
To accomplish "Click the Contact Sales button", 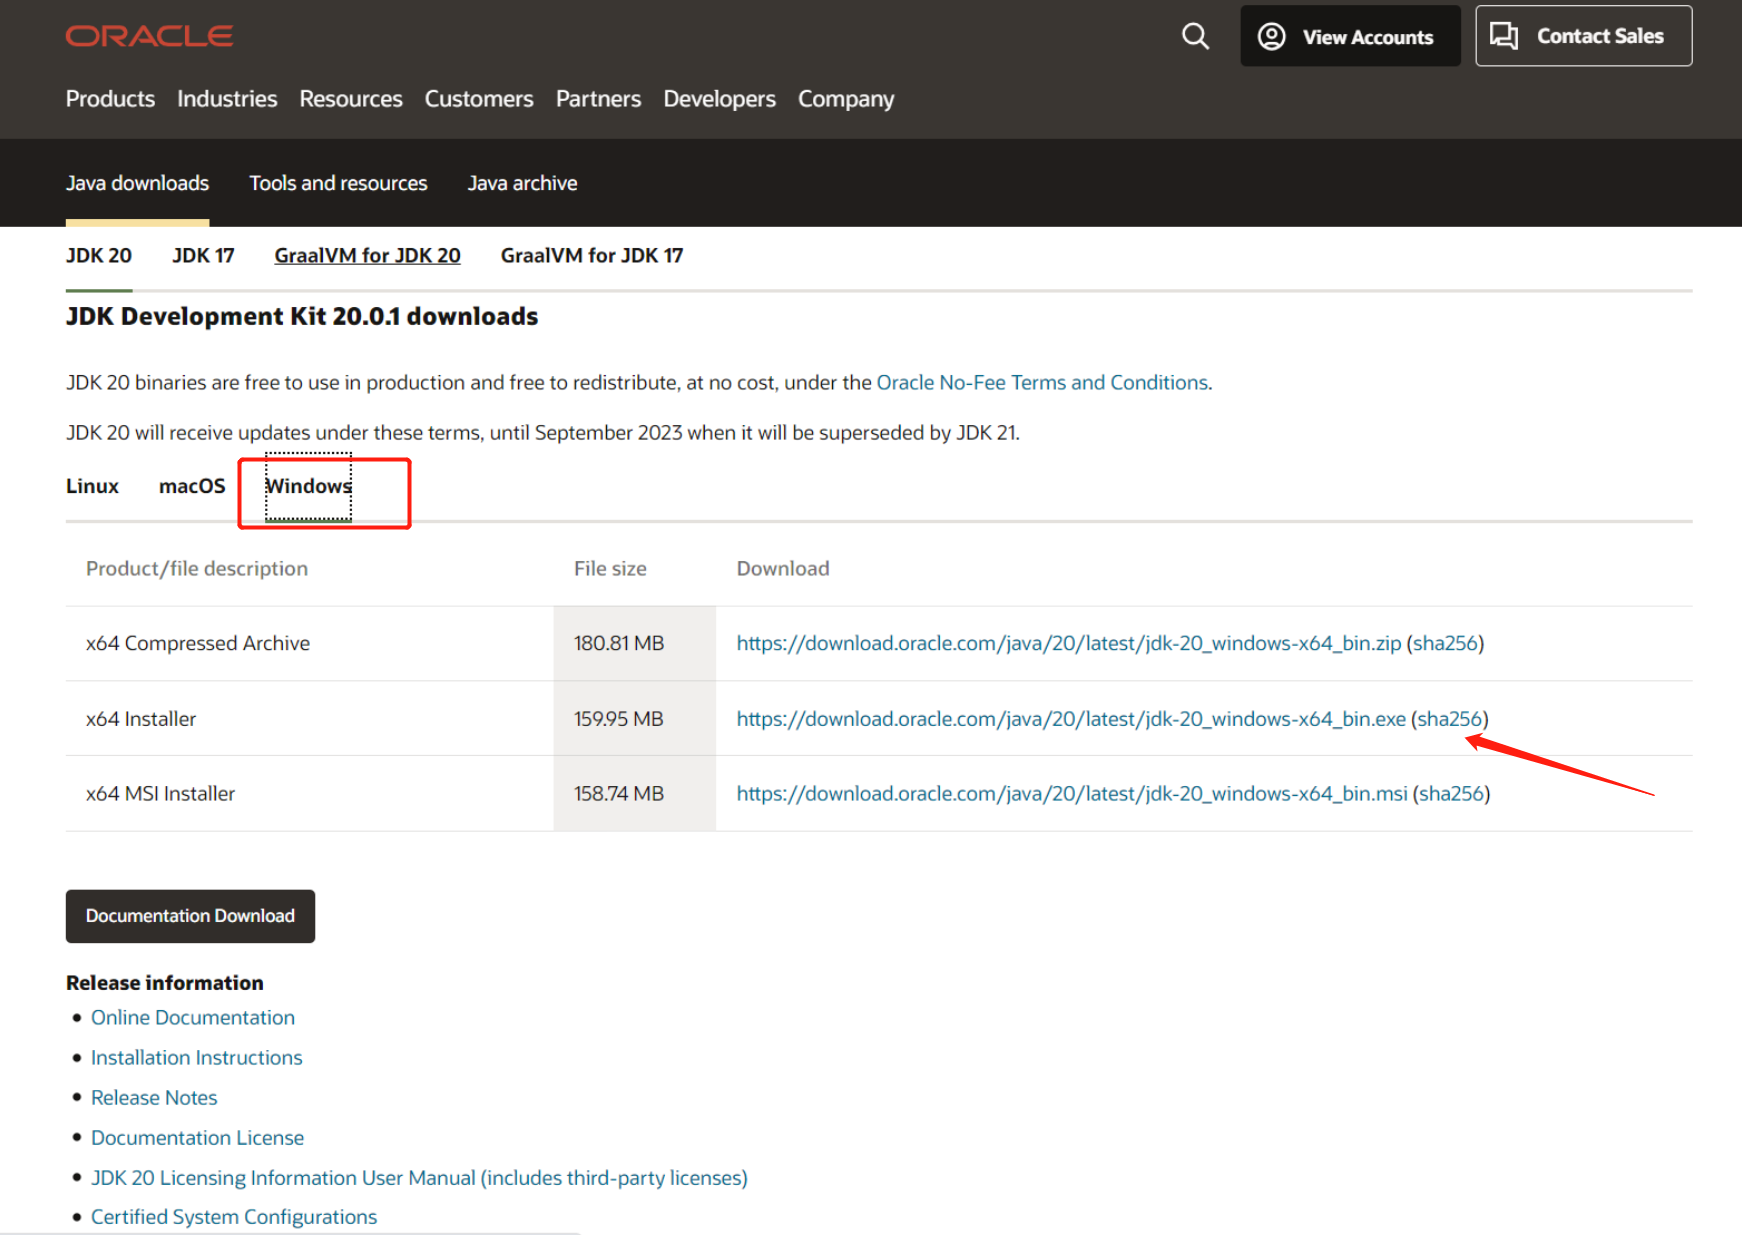I will [x=1583, y=36].
